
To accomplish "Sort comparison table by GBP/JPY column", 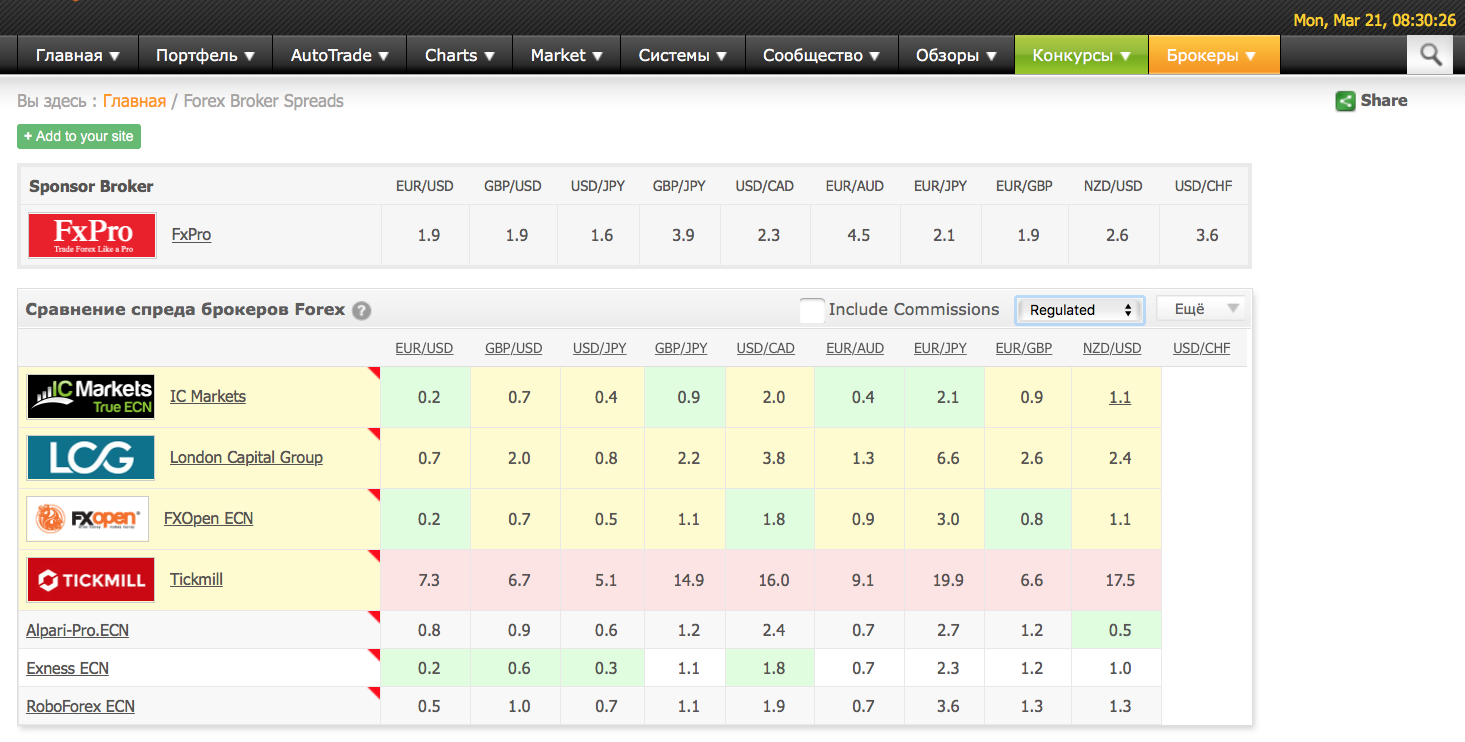I will (x=681, y=348).
